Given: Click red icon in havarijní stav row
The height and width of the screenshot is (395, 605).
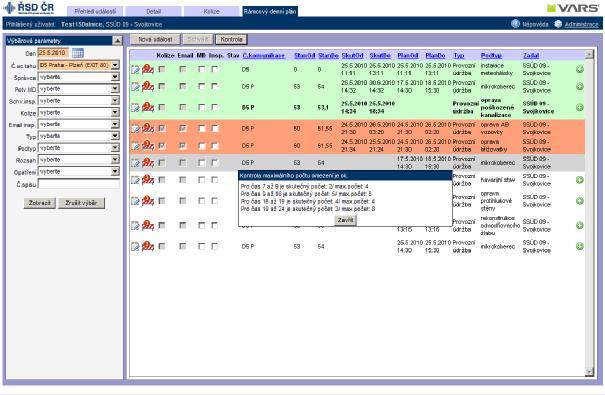Looking at the screenshot, I should [148, 179].
